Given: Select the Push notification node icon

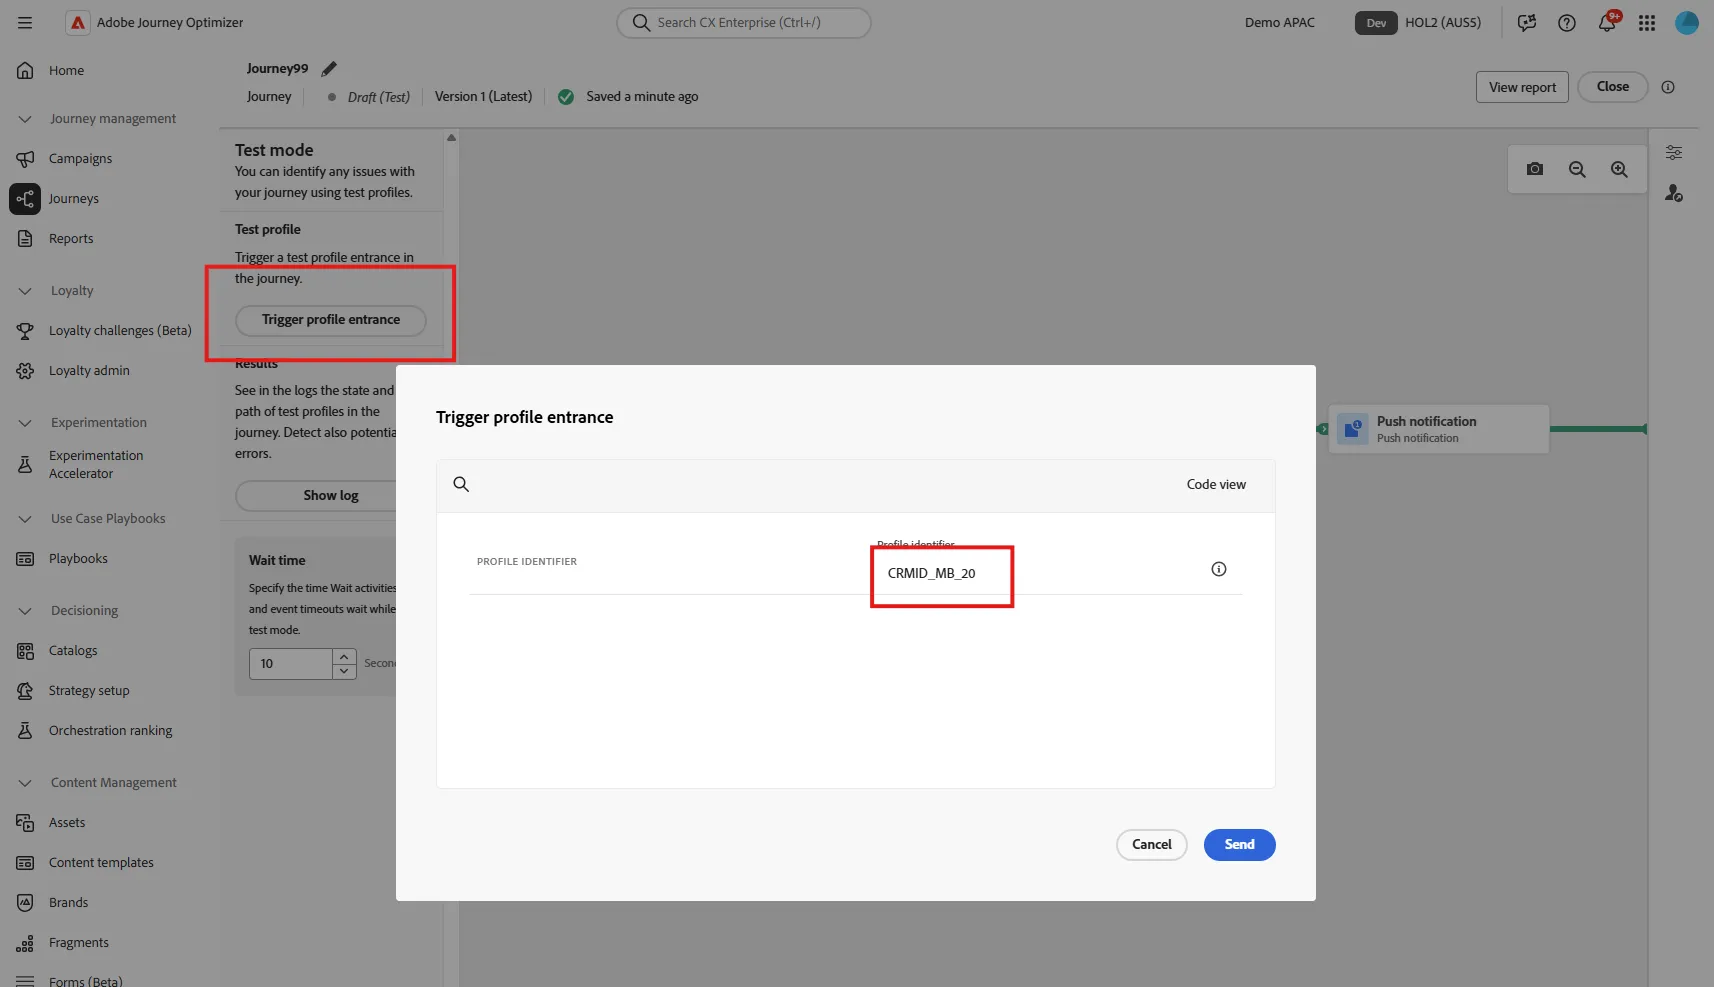Looking at the screenshot, I should tap(1353, 429).
